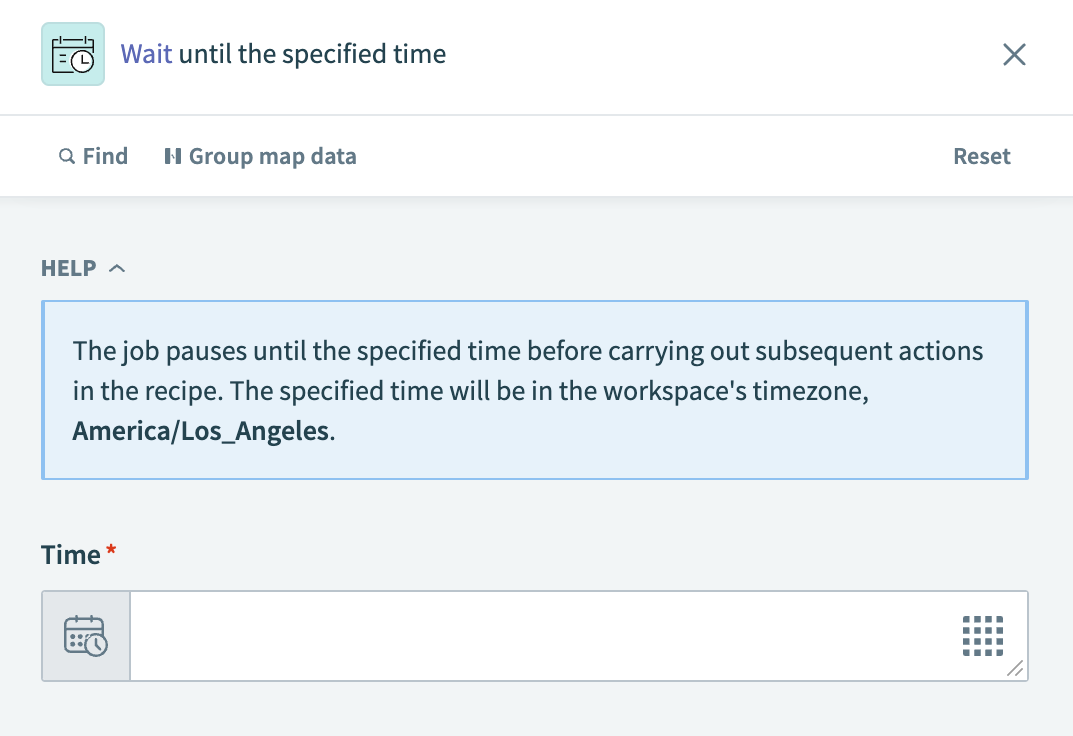Open Group map data
This screenshot has width=1073, height=736.
[260, 156]
